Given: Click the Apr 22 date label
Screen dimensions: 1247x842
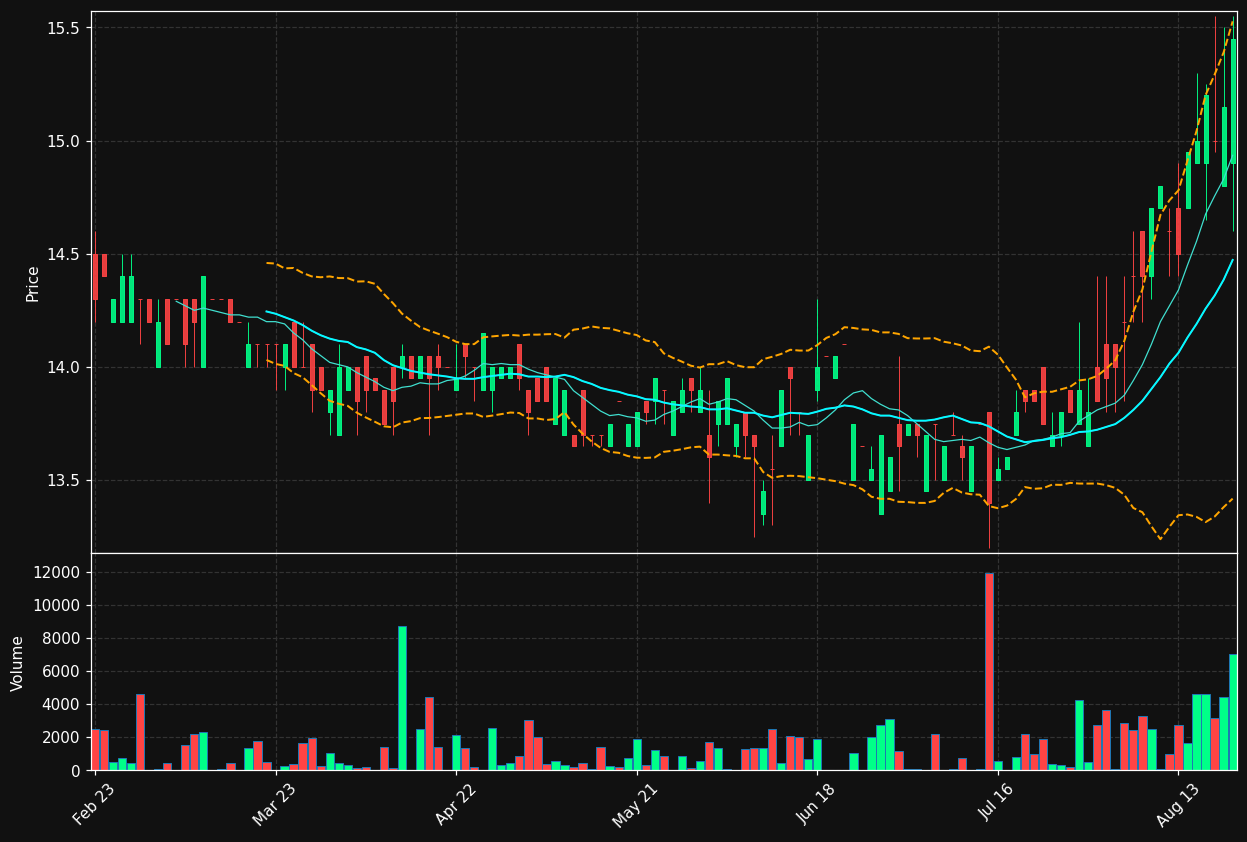Looking at the screenshot, I should click(x=454, y=804).
